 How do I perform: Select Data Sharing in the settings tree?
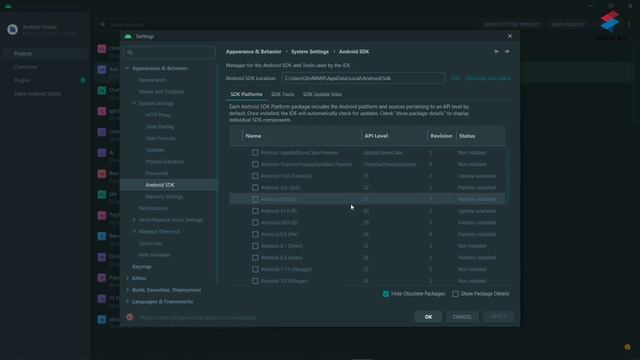tap(160, 127)
